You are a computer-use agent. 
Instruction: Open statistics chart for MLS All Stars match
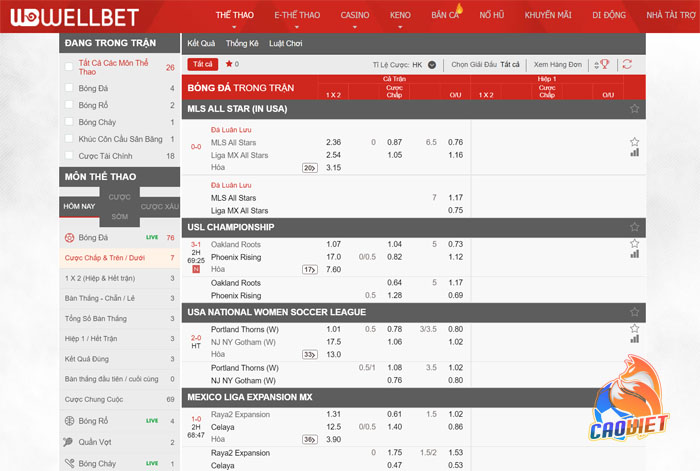point(634,153)
